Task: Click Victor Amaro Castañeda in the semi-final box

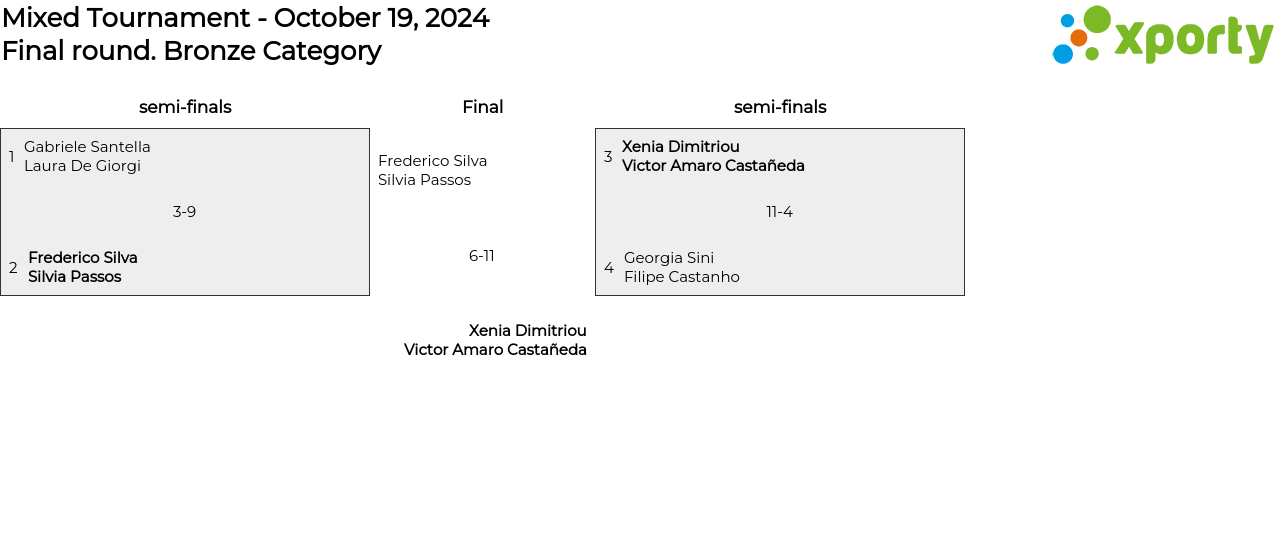Action: tap(713, 166)
